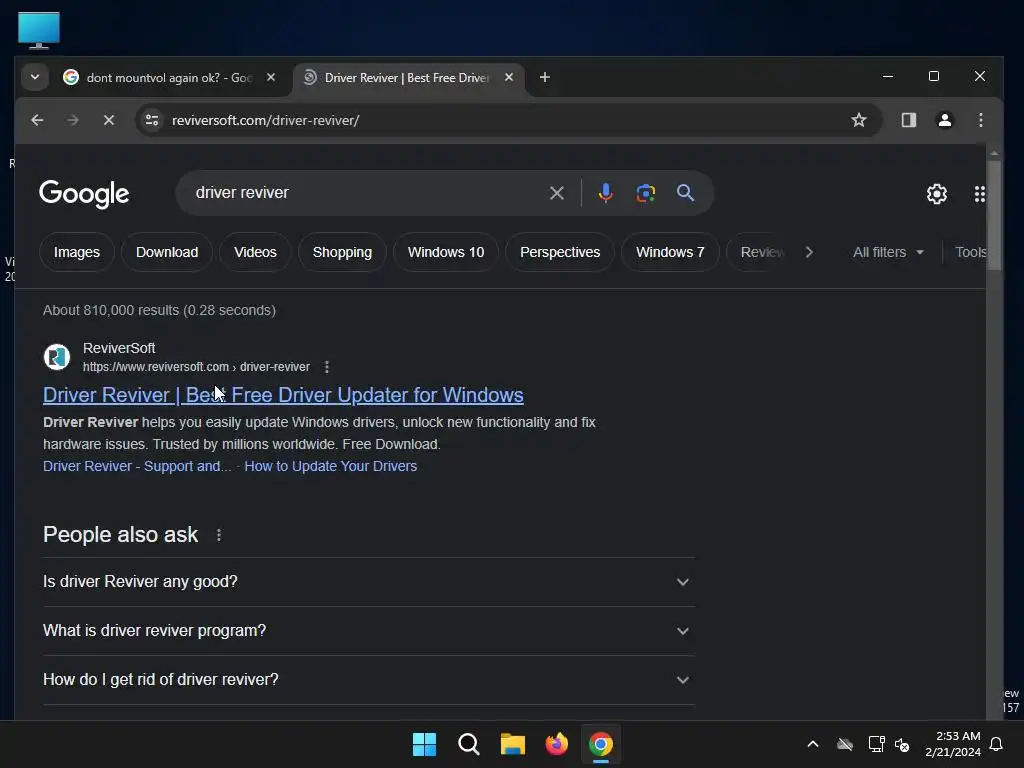Select the Shopping filter chip

pyautogui.click(x=342, y=252)
